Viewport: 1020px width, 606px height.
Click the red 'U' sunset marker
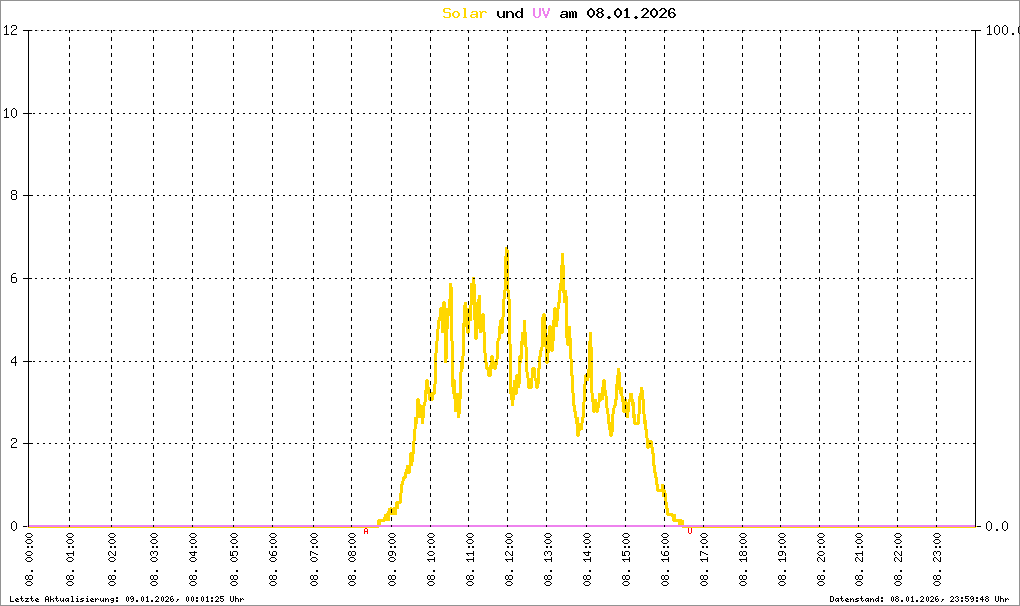690,532
